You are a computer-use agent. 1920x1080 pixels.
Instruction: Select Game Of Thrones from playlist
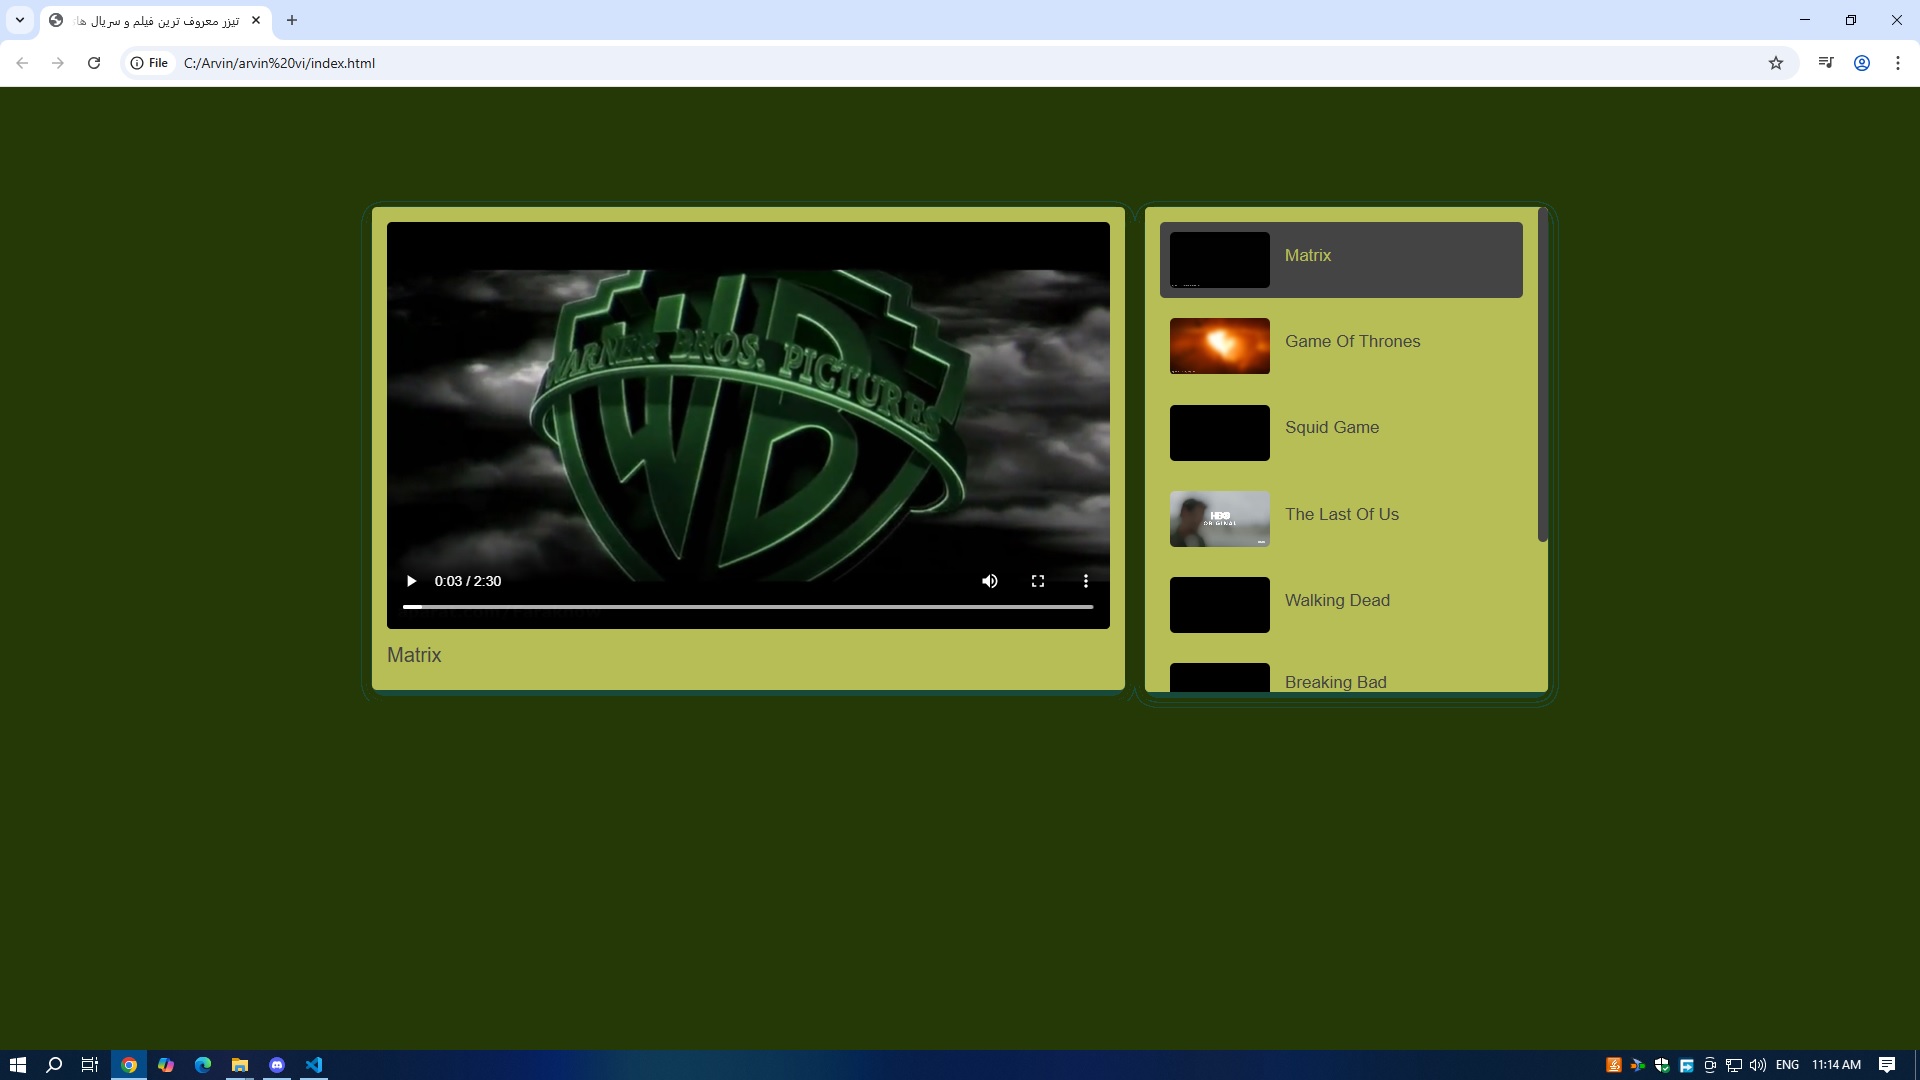click(1352, 342)
